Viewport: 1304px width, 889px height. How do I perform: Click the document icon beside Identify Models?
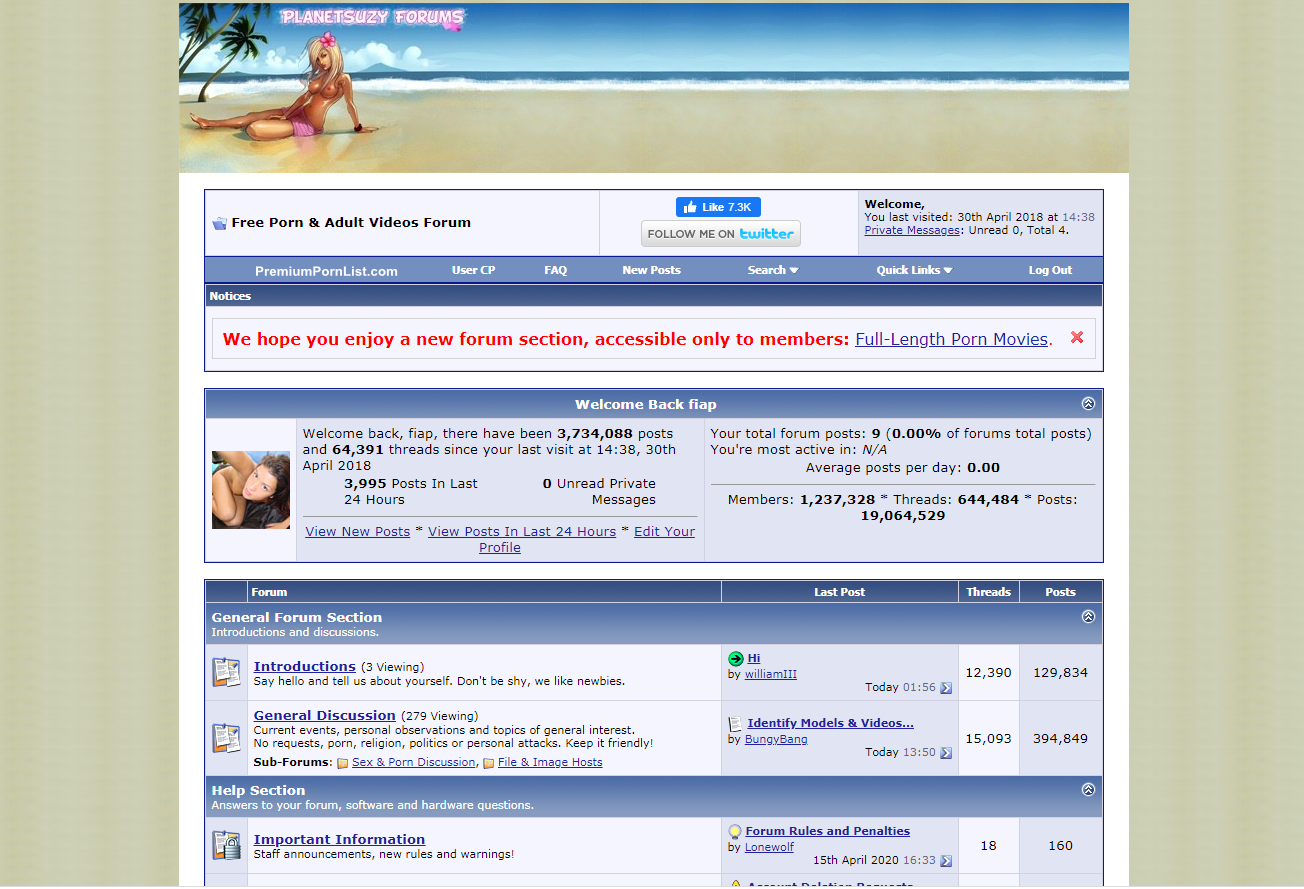point(735,724)
